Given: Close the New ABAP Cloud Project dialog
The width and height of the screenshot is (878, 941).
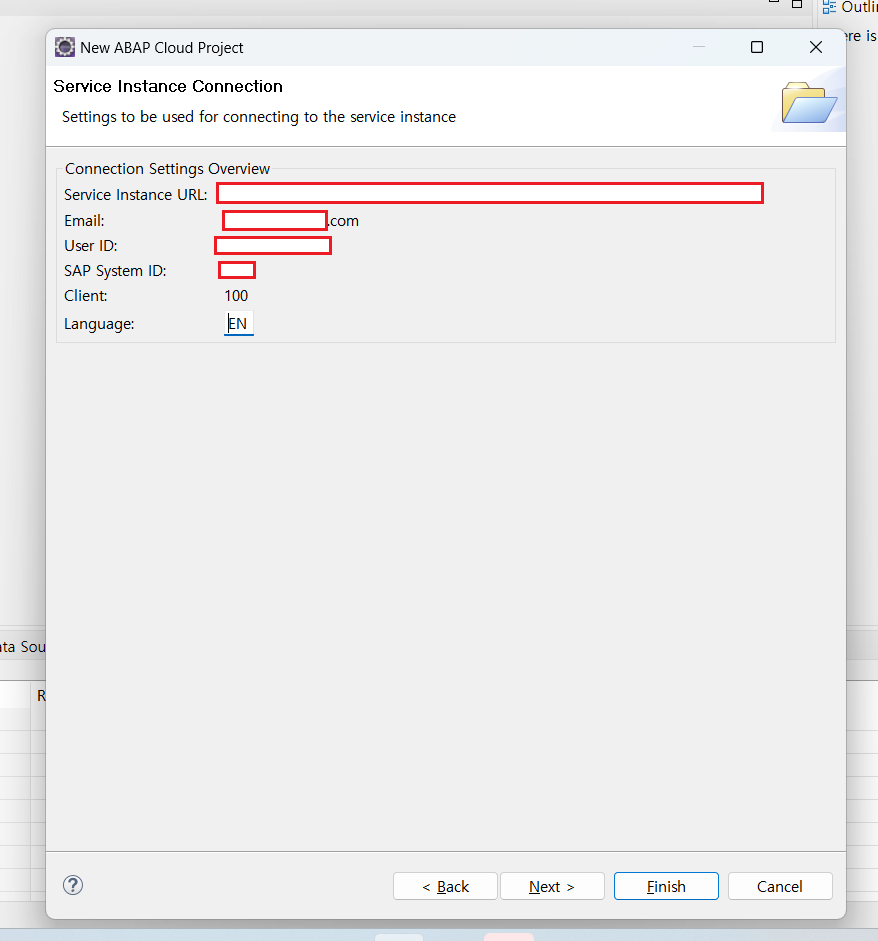Looking at the screenshot, I should (816, 47).
